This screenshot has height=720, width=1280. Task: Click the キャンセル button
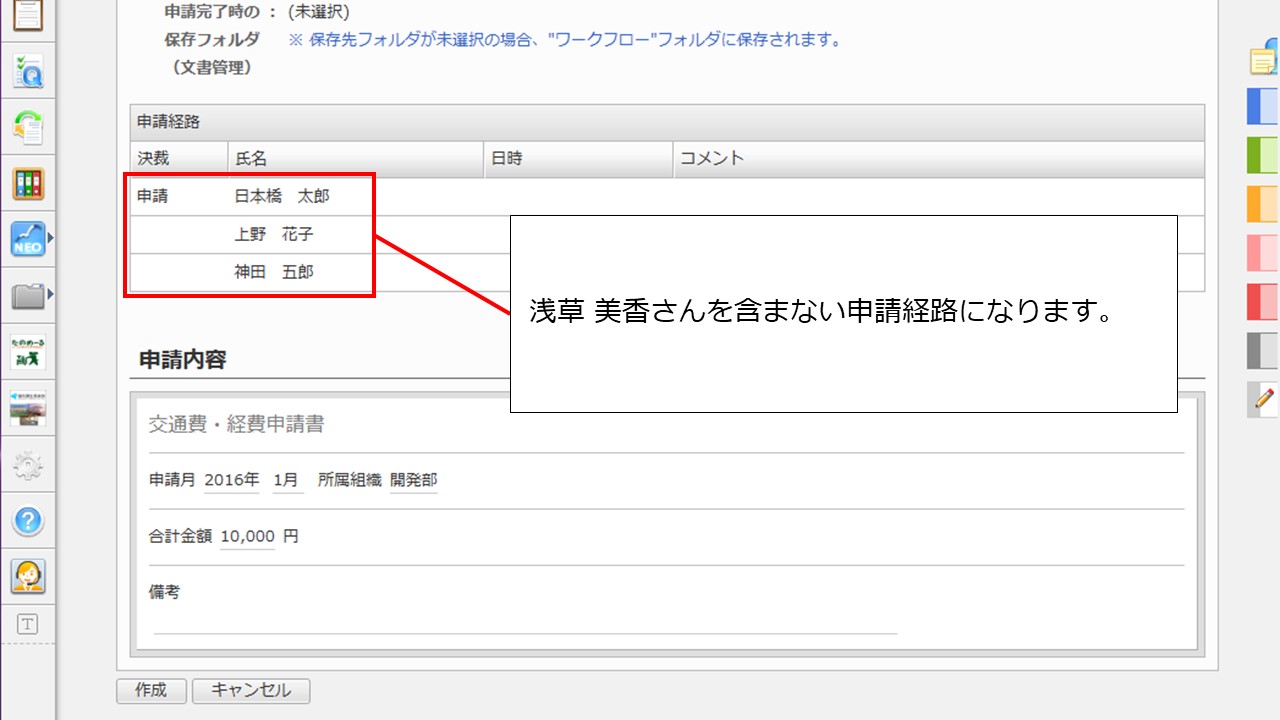251,691
